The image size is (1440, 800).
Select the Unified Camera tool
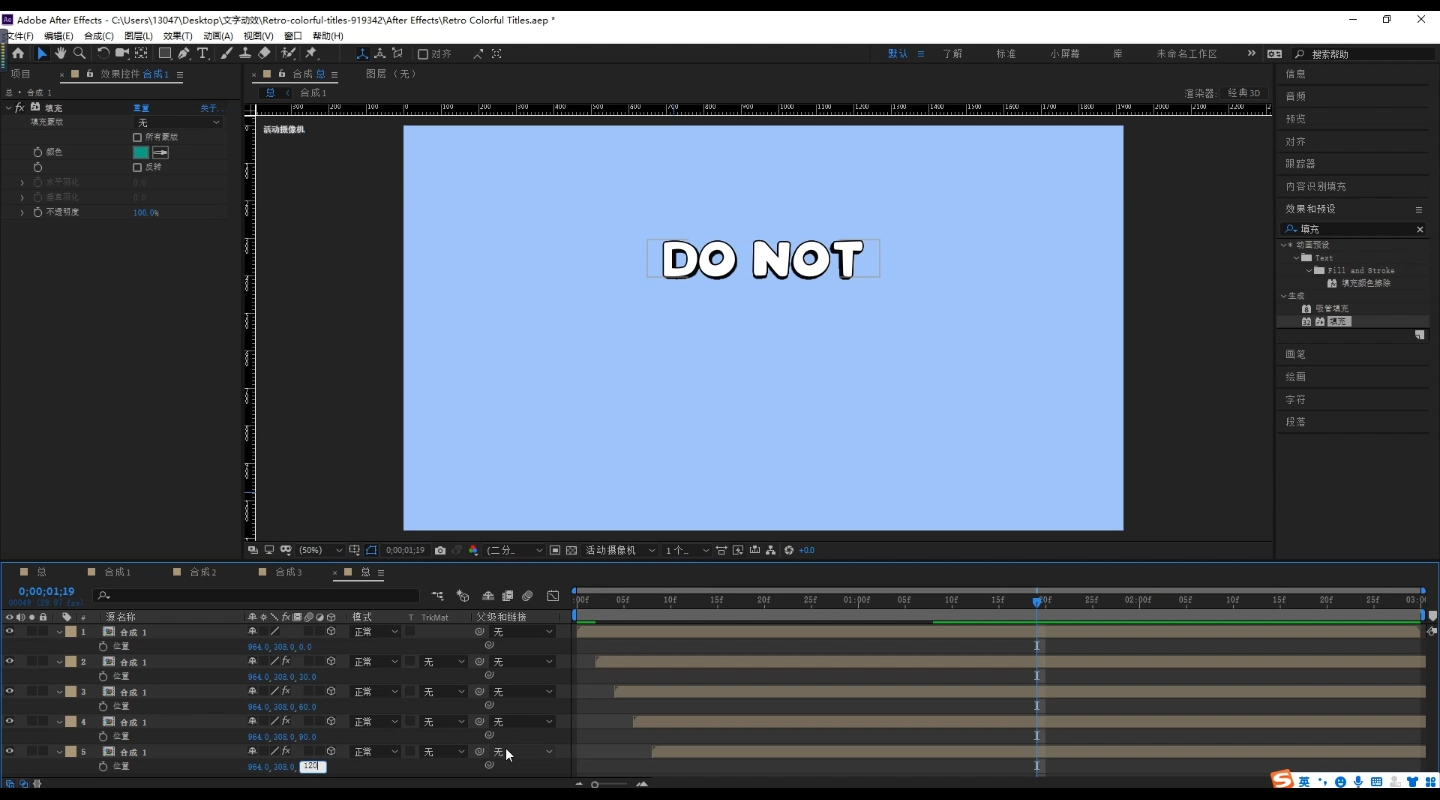[122, 53]
